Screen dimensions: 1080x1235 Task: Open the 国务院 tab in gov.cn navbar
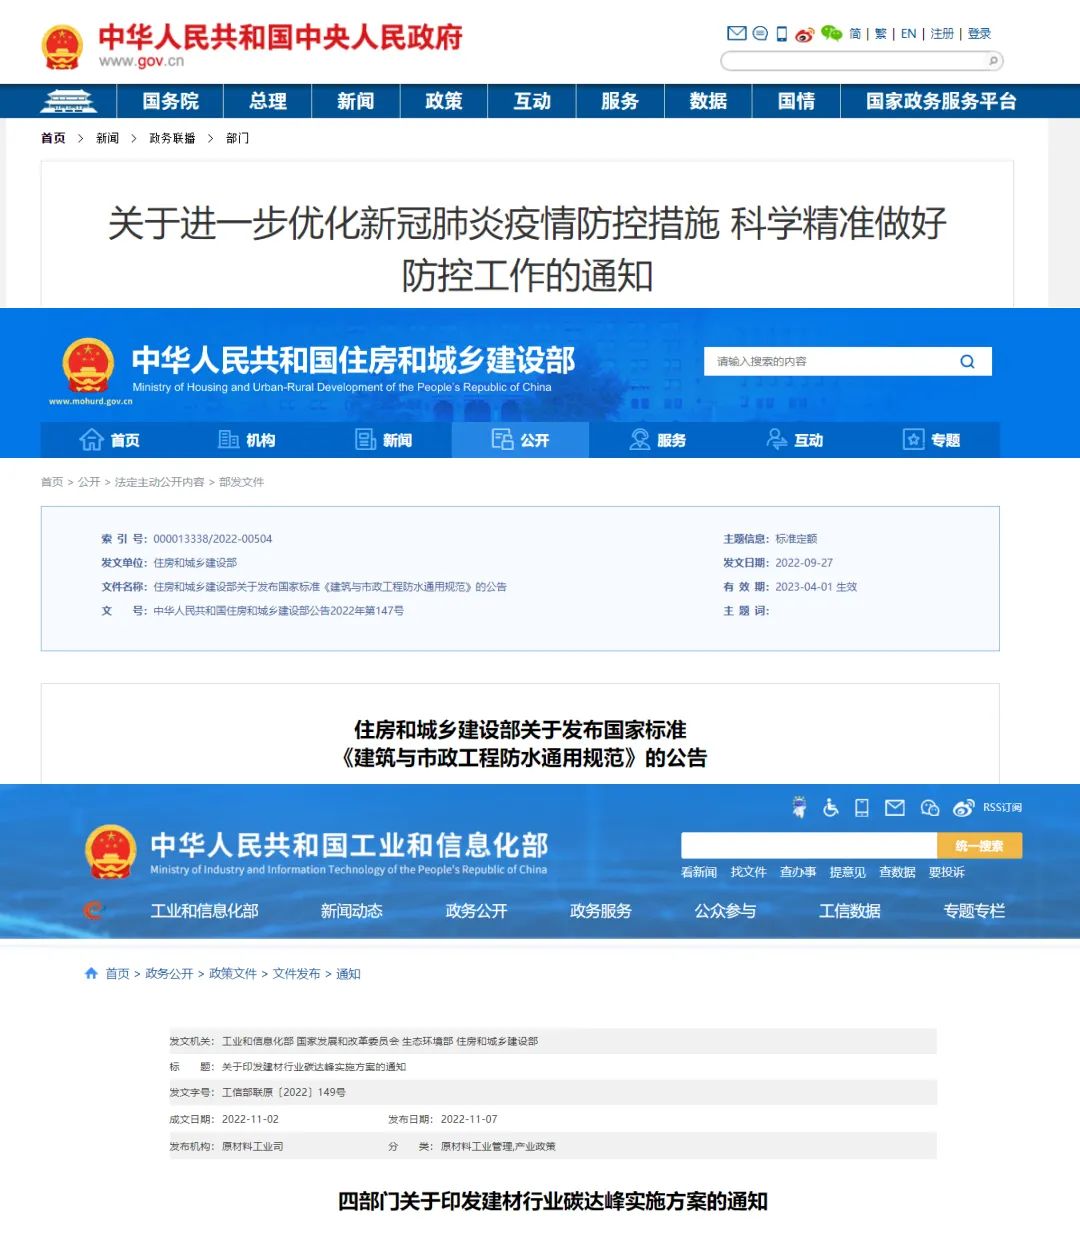(x=171, y=101)
